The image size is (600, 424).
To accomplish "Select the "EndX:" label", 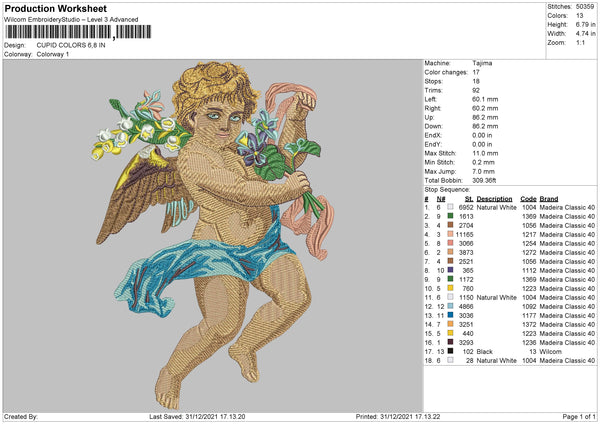I will click(x=433, y=135).
